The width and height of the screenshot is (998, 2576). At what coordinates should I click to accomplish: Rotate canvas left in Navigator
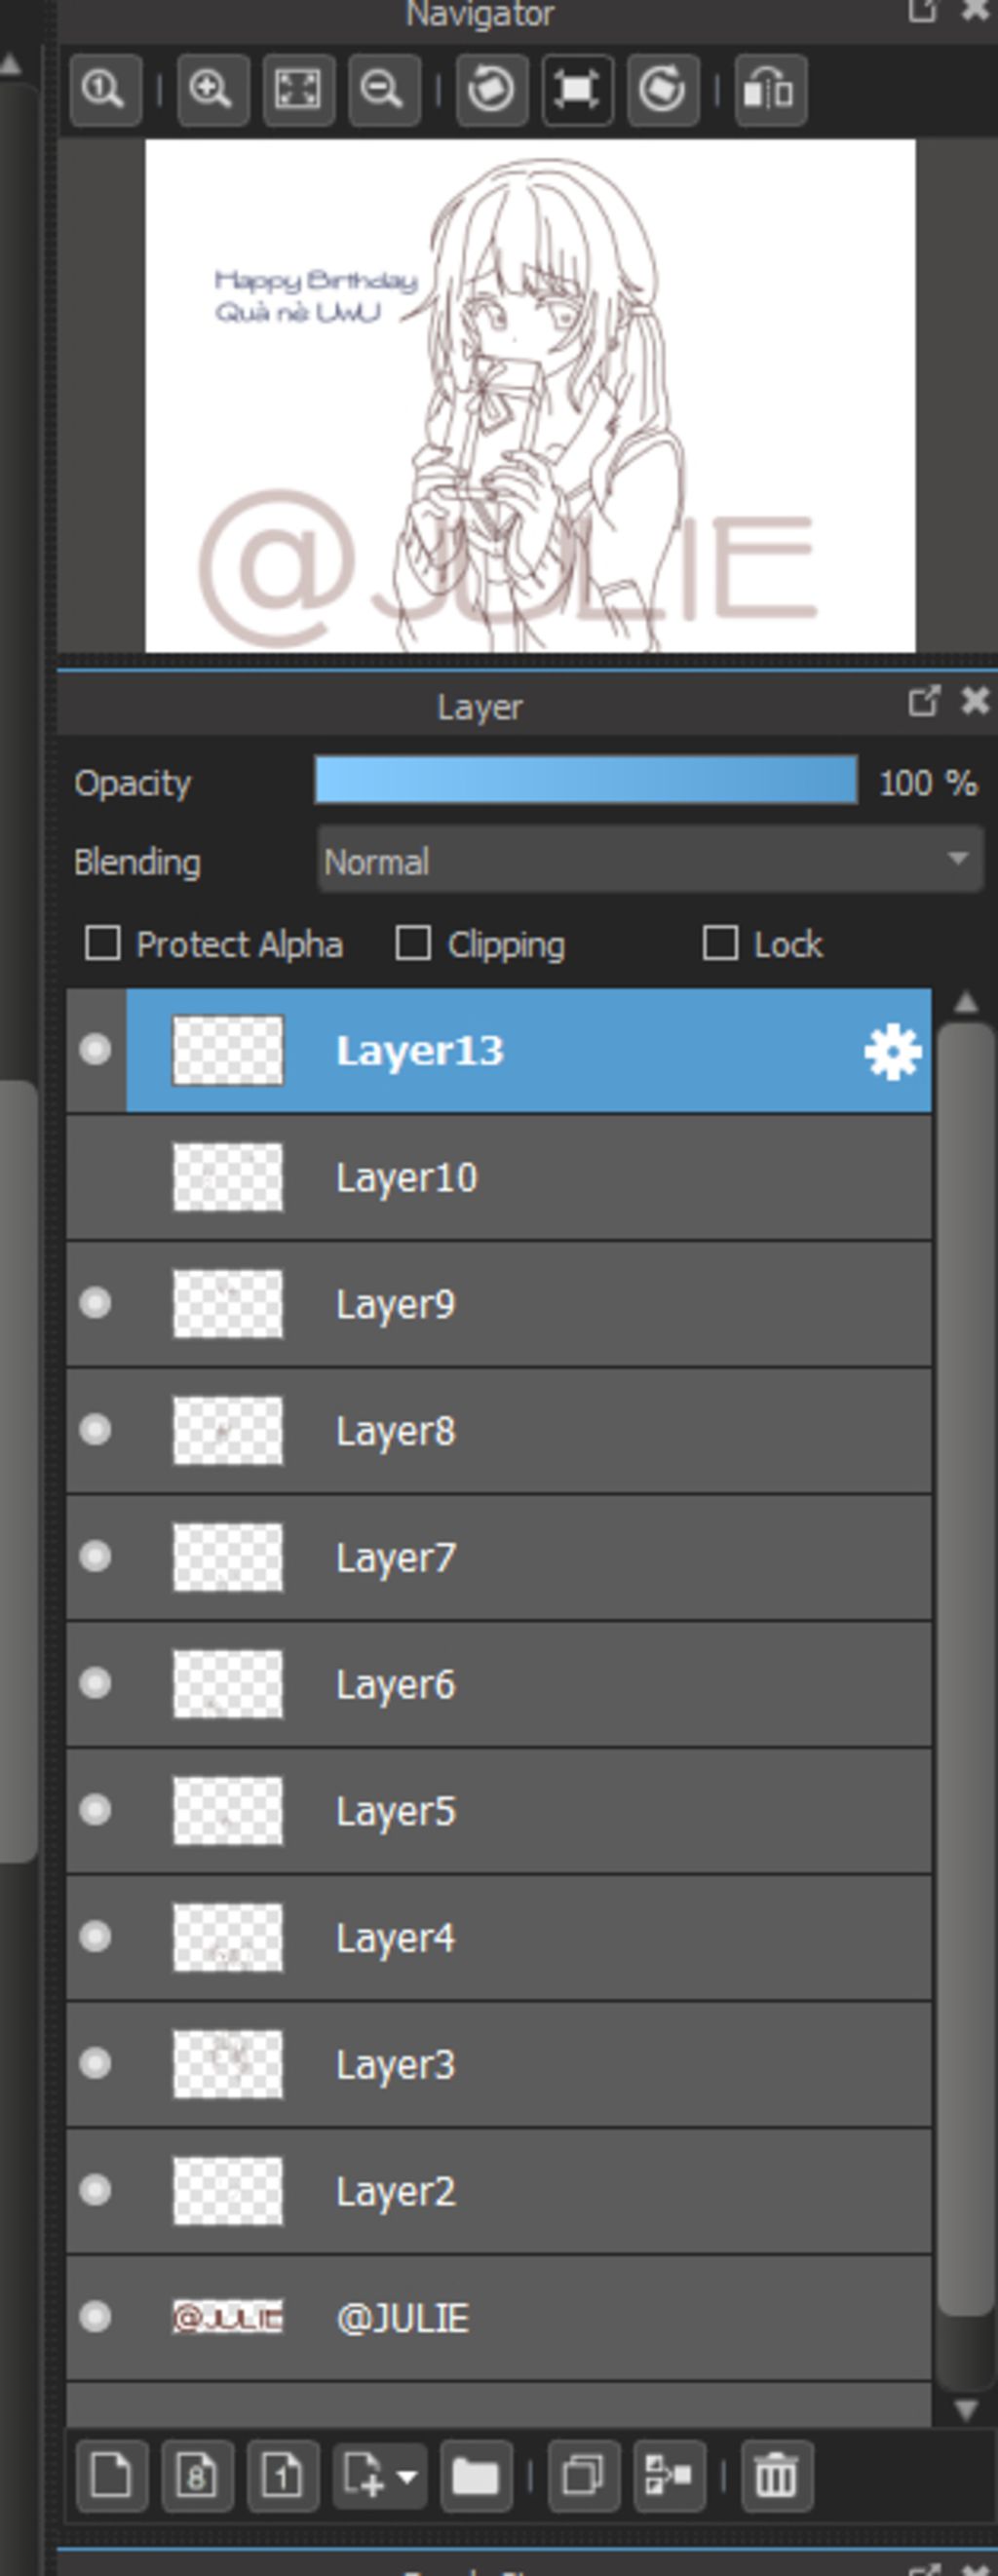(x=491, y=90)
